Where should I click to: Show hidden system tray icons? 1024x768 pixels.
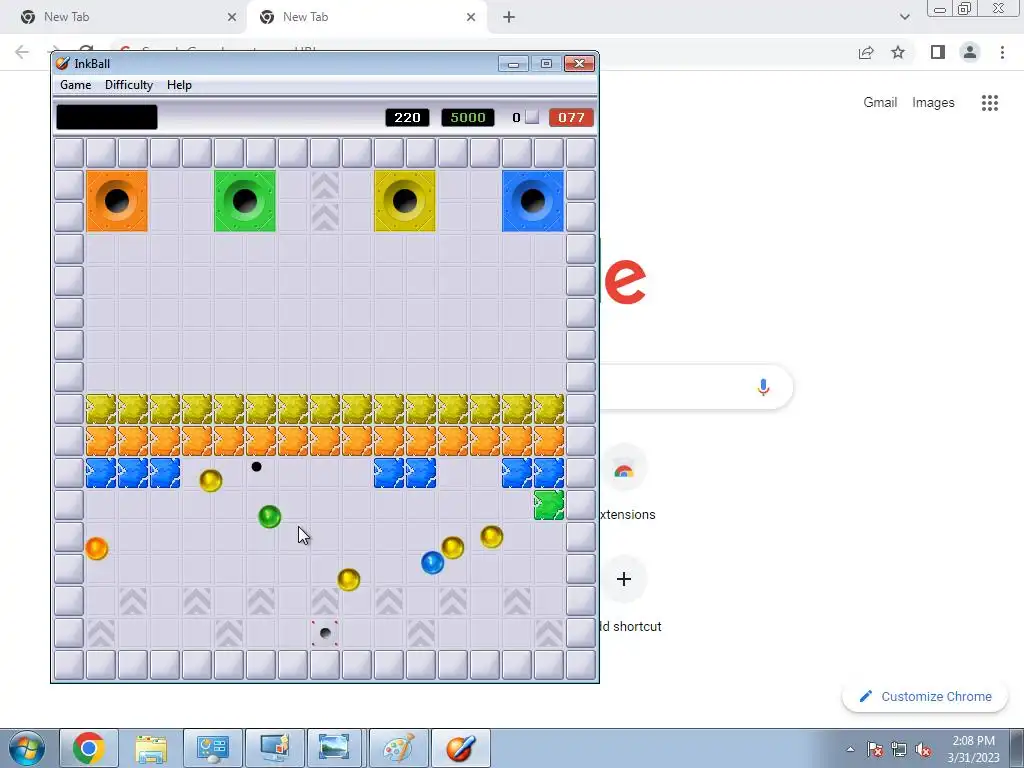click(x=850, y=749)
